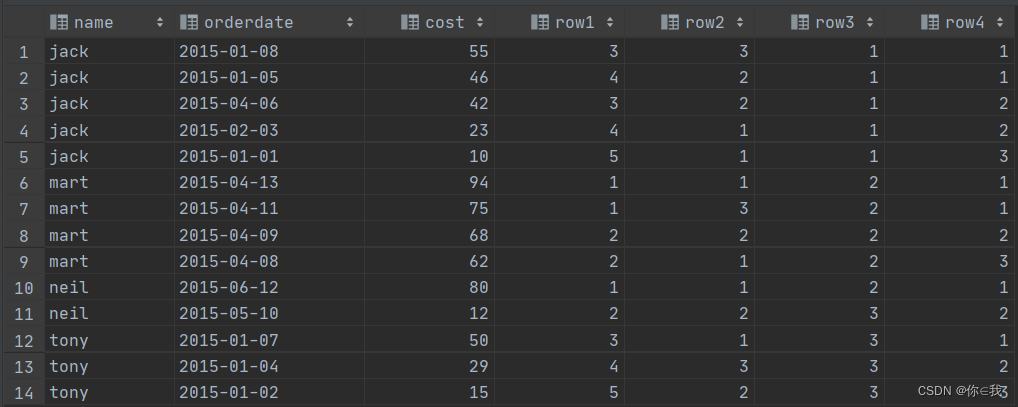
Task: Click the orderdate cell 2015-01-01
Action: pyautogui.click(x=269, y=156)
